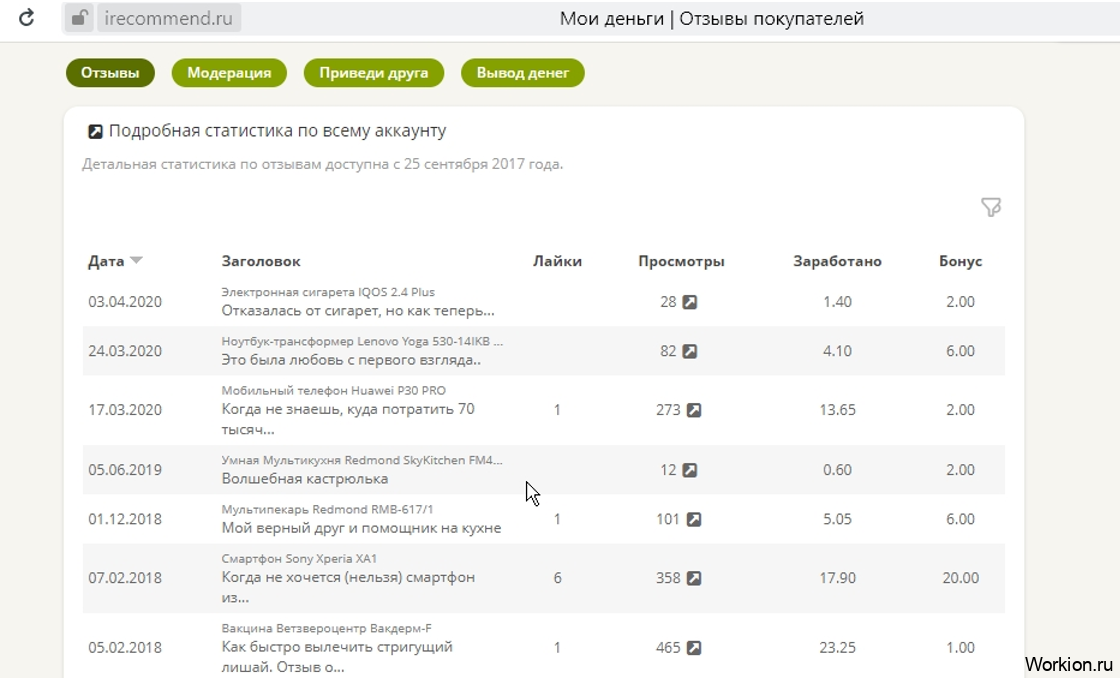This screenshot has width=1120, height=678.
Task: Reload the page with the refresh icon
Action: 26,18
